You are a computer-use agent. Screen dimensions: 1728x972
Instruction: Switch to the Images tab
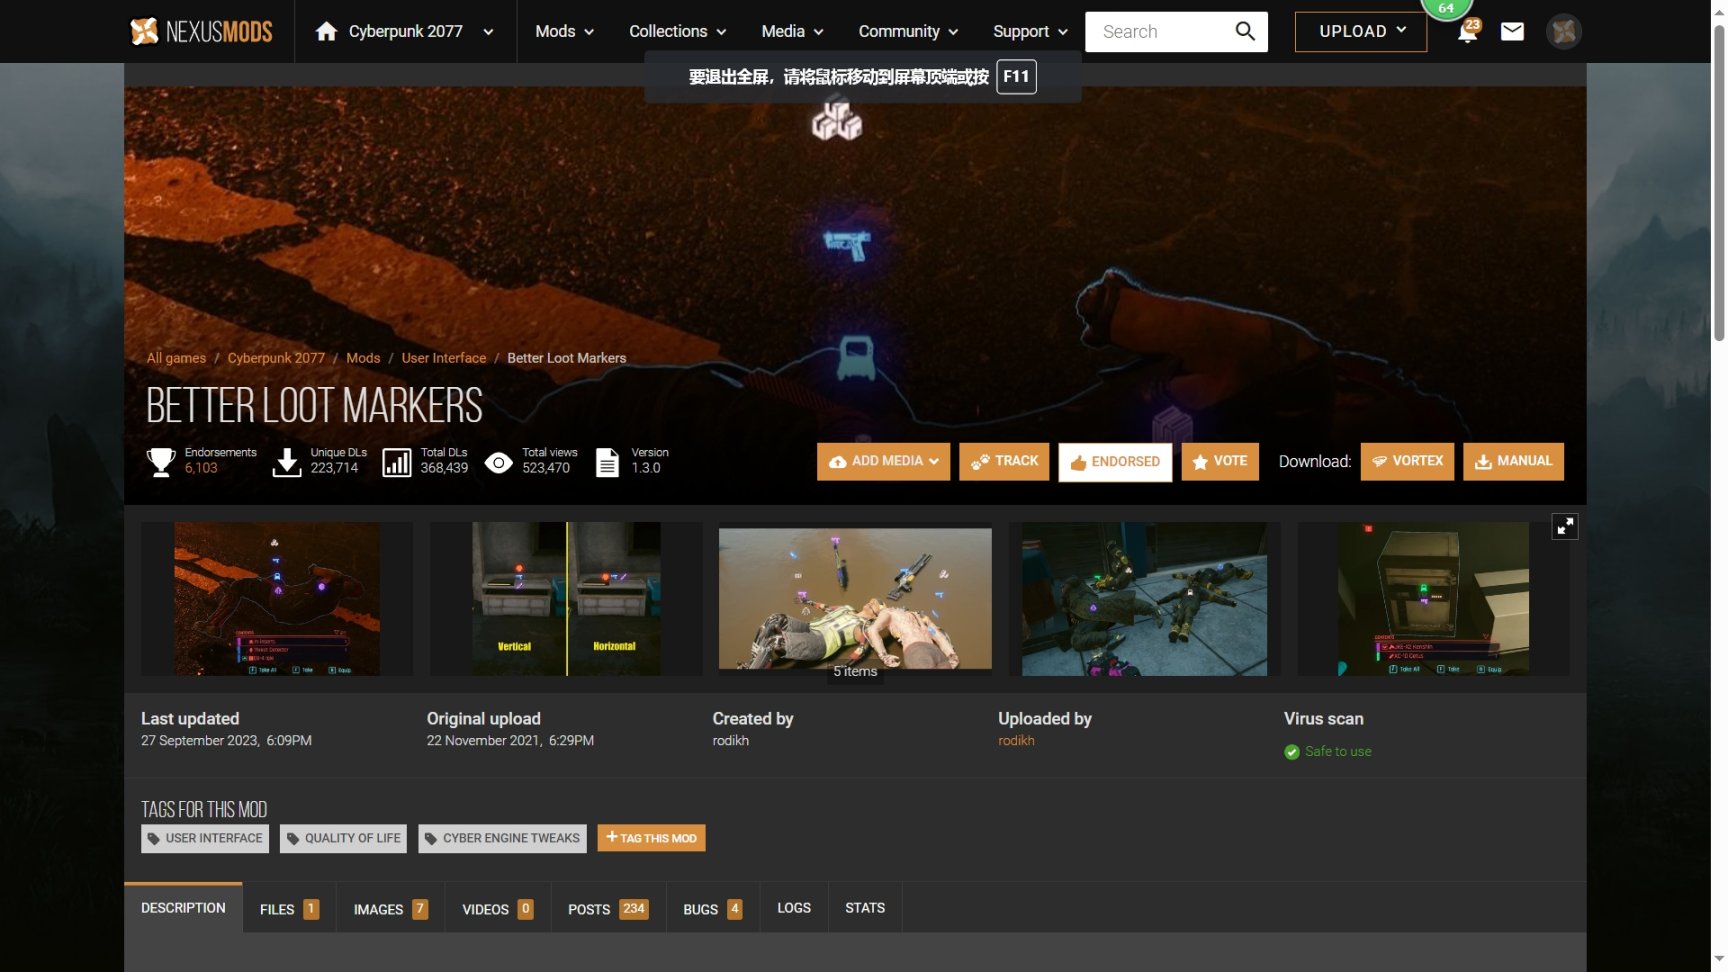point(390,909)
